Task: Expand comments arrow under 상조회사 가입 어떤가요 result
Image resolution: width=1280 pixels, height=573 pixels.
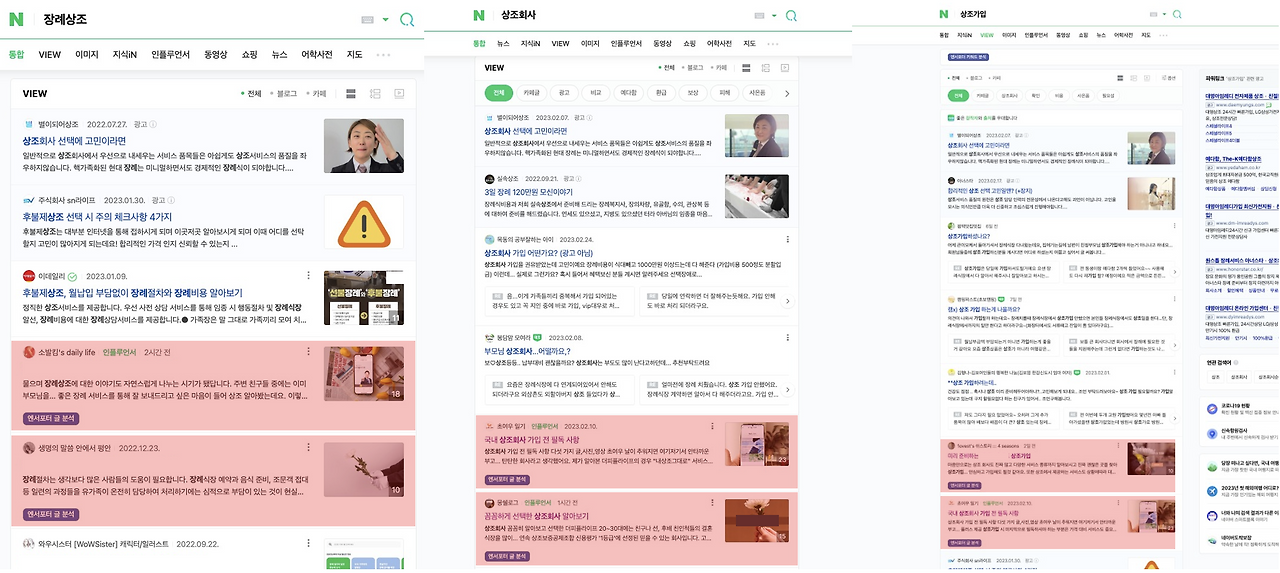Action: click(x=786, y=301)
